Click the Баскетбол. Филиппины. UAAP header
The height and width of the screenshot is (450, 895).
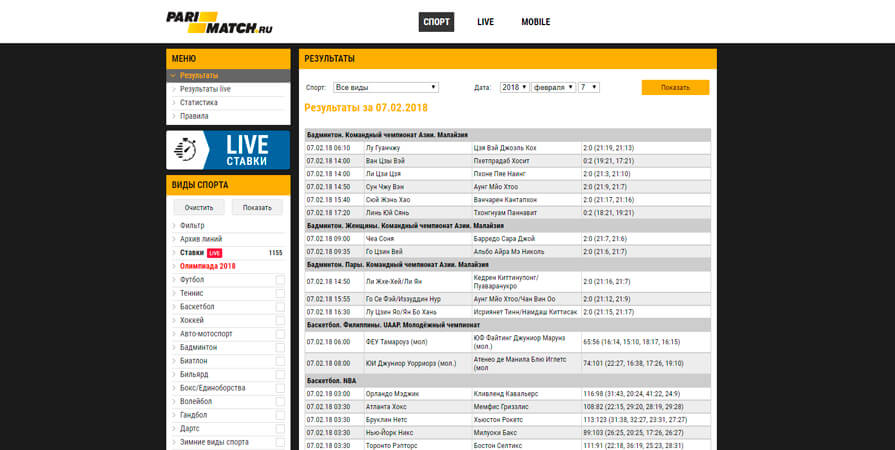click(x=507, y=325)
